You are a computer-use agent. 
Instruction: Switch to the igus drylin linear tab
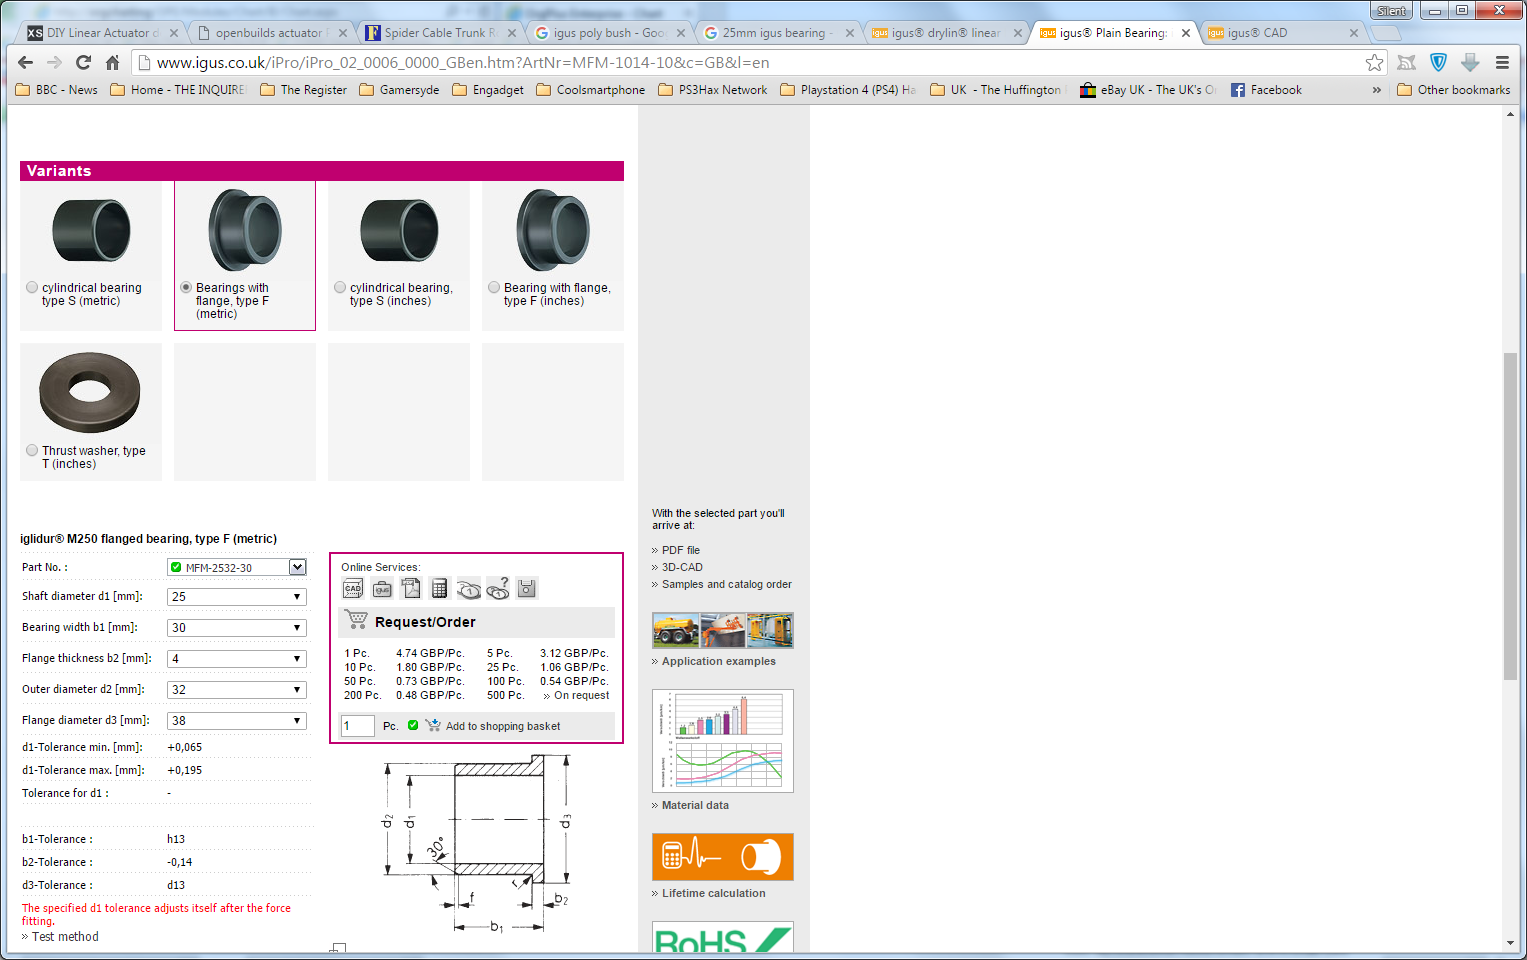(x=945, y=33)
